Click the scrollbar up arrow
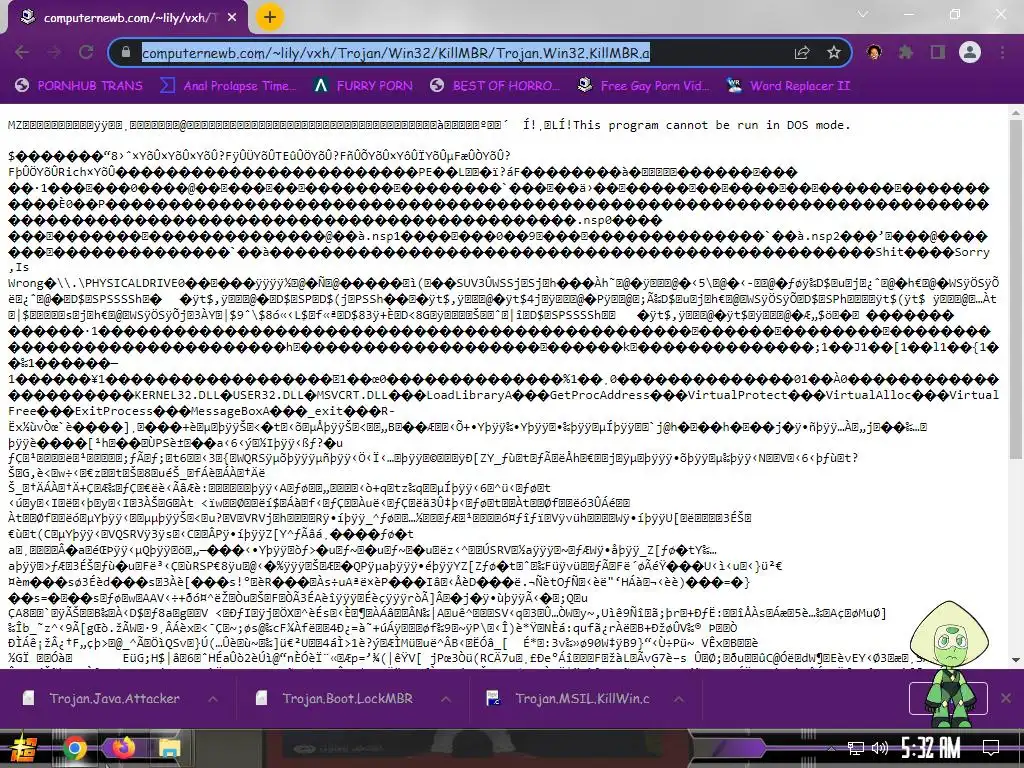This screenshot has width=1024, height=768. pos(1016,112)
